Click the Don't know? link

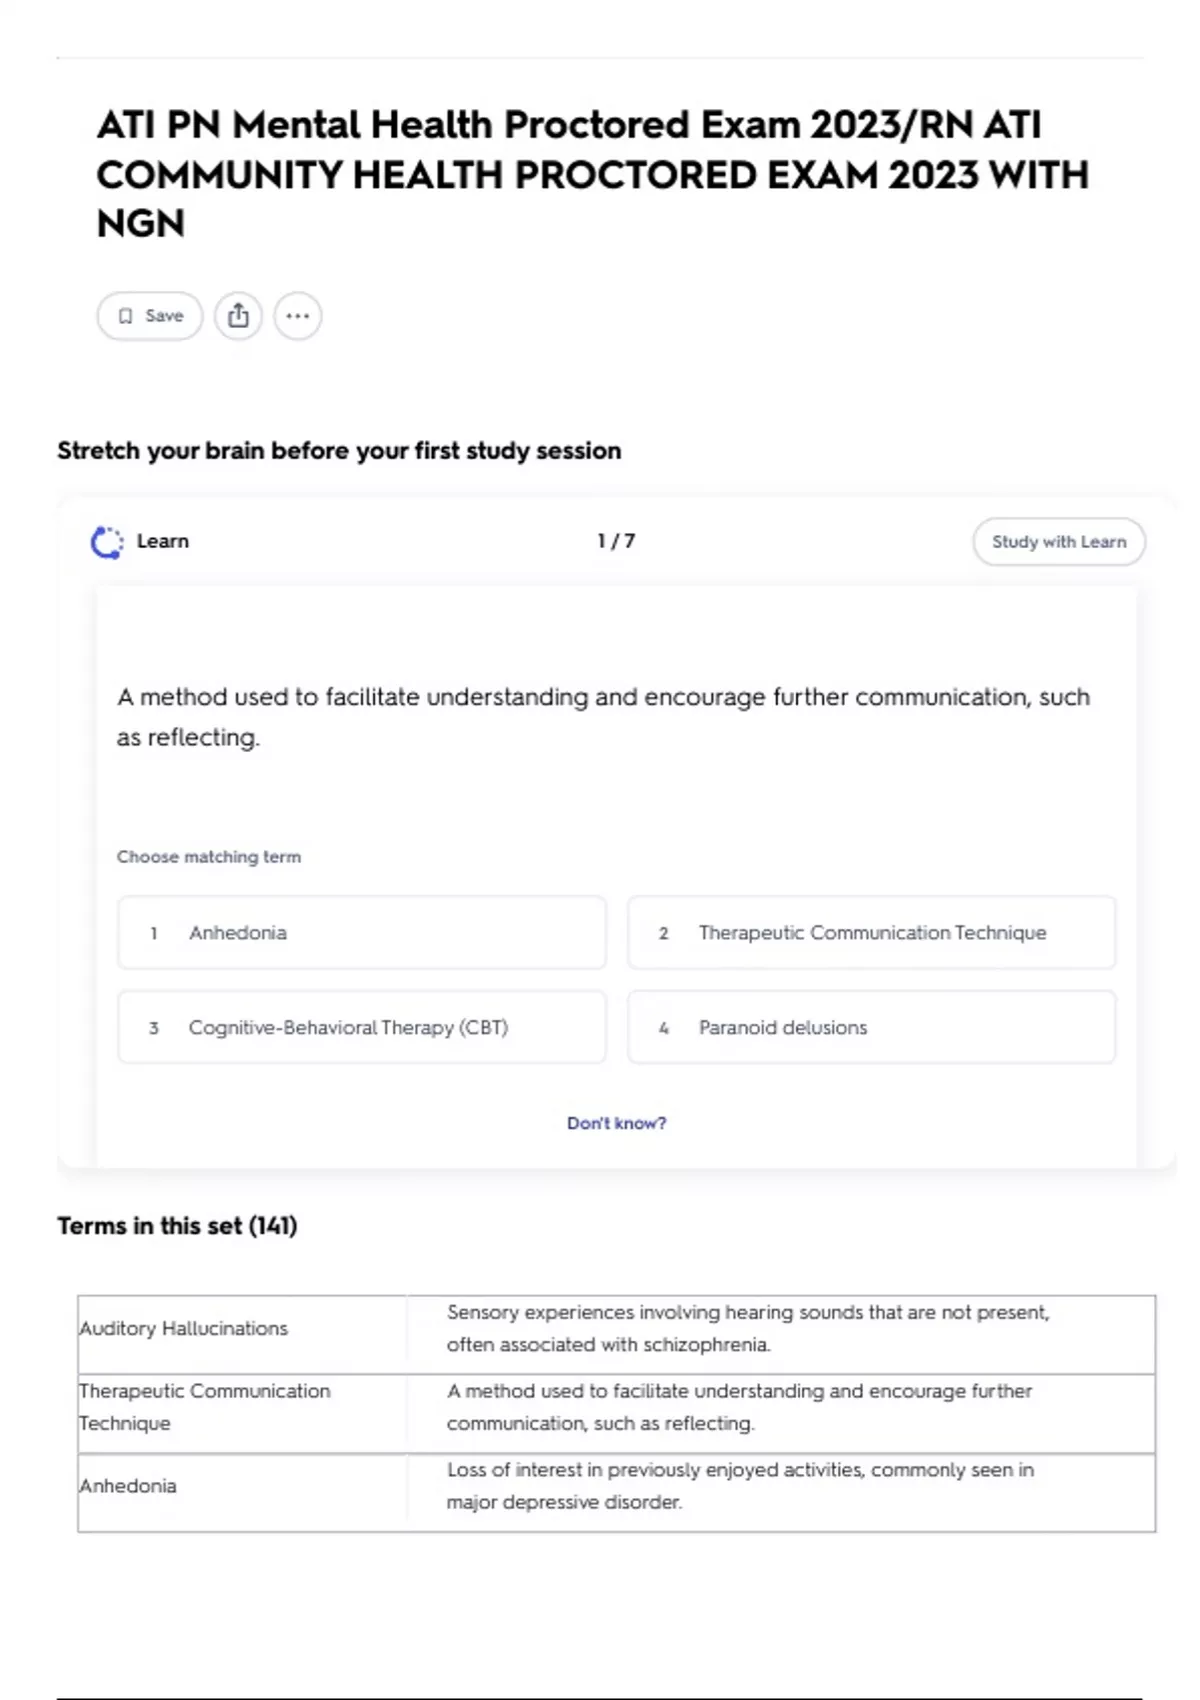[616, 1123]
